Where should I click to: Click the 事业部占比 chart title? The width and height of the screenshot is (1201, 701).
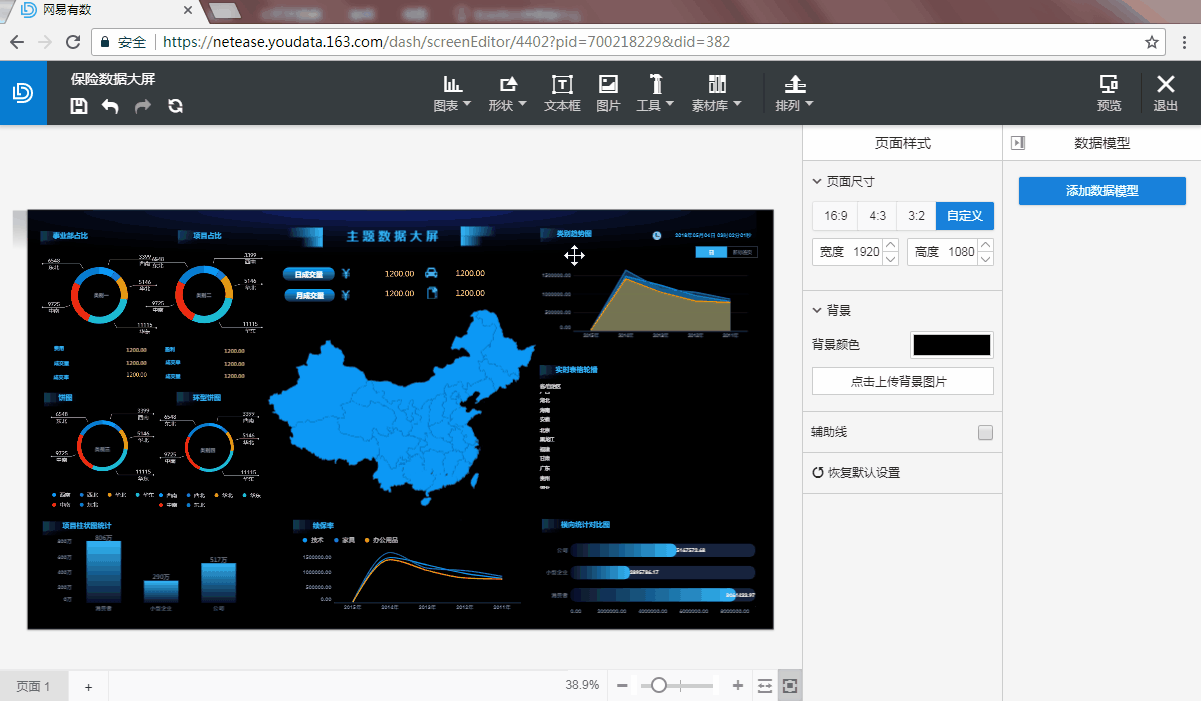[70, 236]
